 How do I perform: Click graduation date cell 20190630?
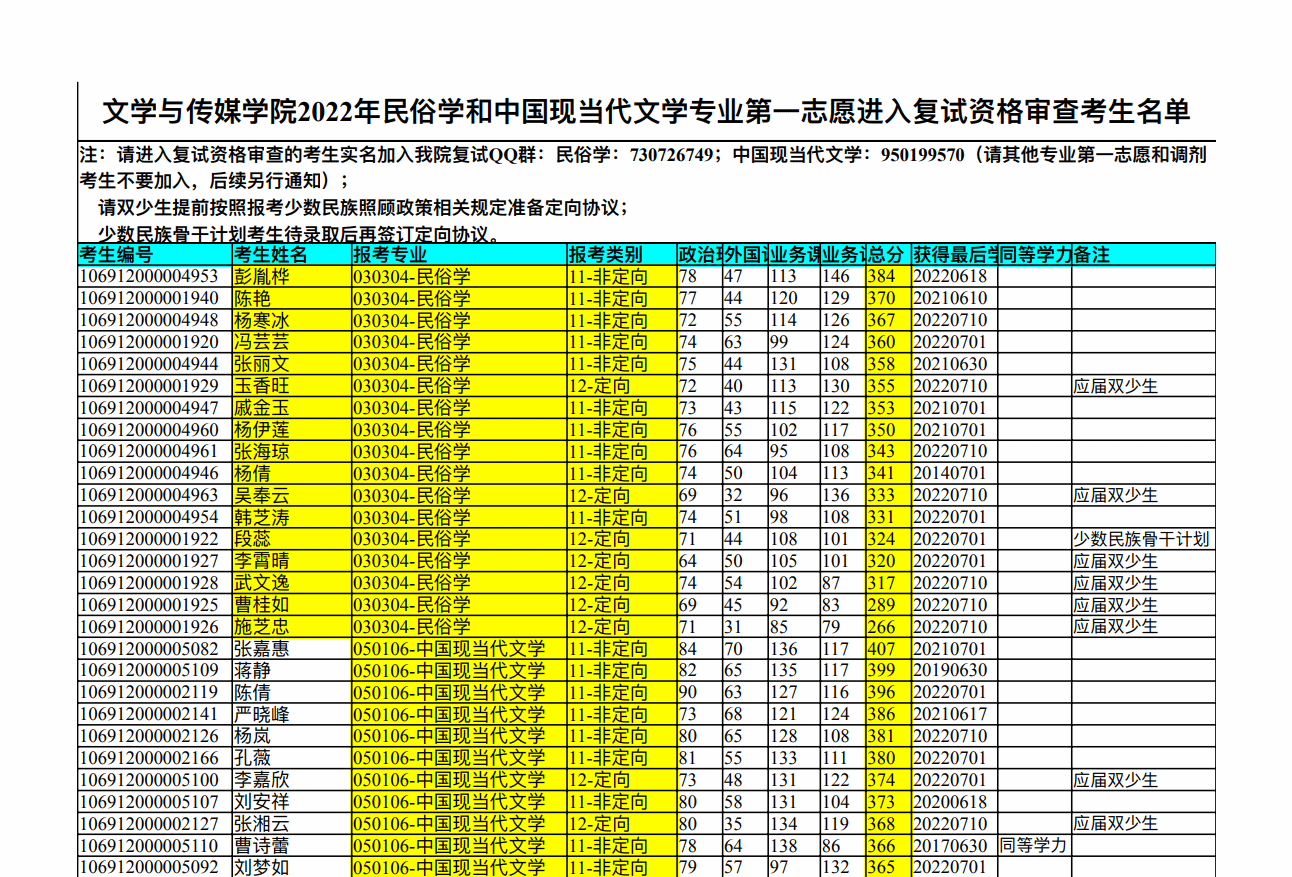[954, 670]
